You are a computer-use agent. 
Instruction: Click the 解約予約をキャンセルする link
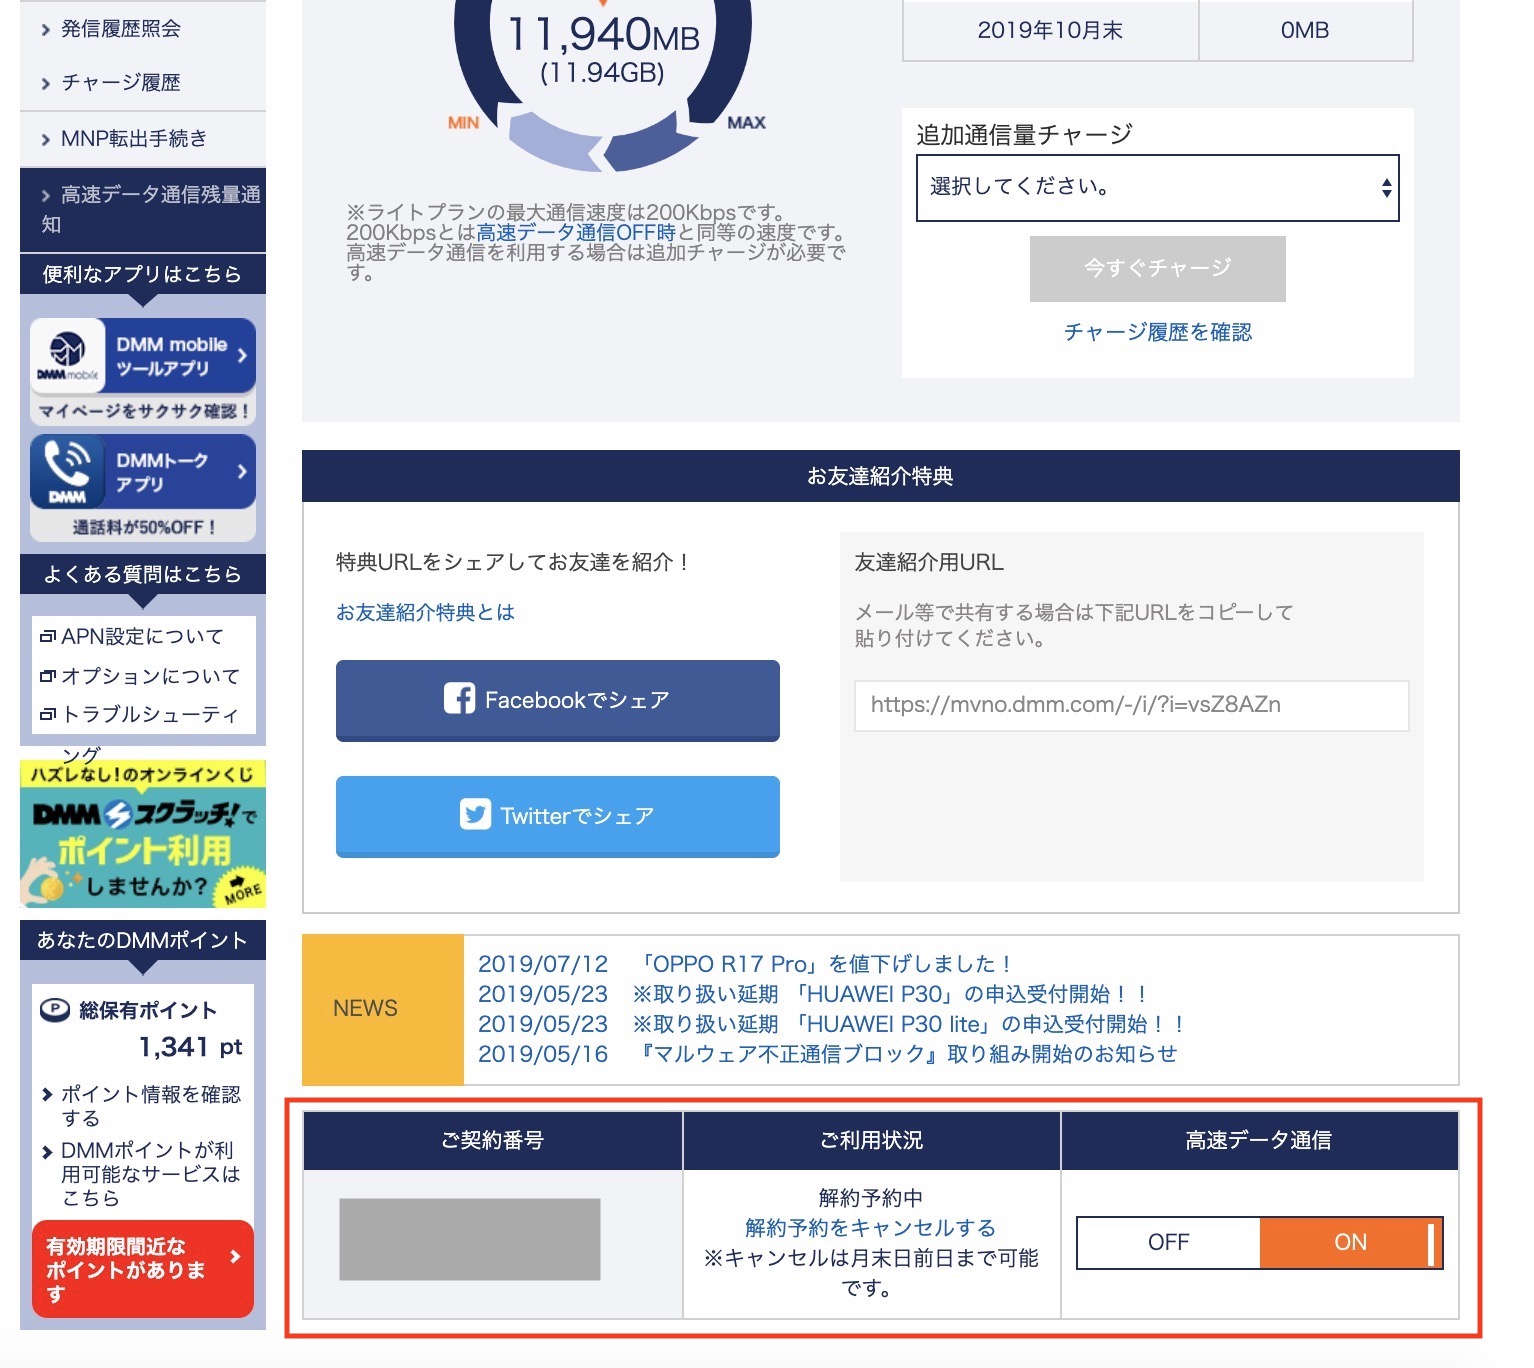click(x=869, y=1228)
